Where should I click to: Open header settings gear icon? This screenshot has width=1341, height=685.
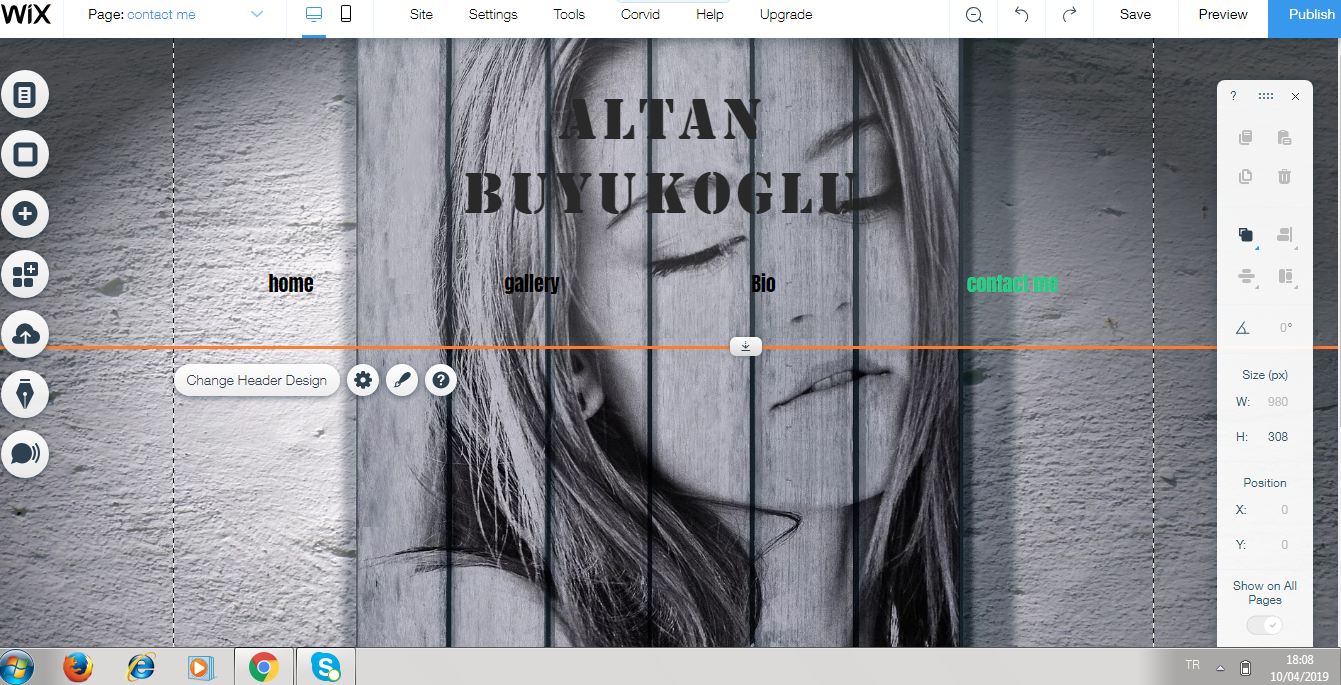click(x=363, y=380)
